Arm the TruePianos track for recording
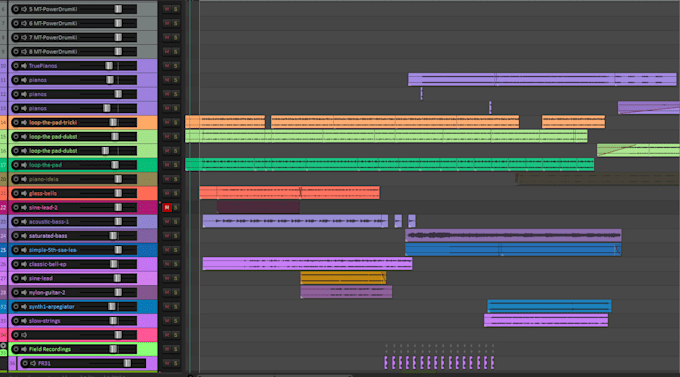 pyautogui.click(x=16, y=66)
